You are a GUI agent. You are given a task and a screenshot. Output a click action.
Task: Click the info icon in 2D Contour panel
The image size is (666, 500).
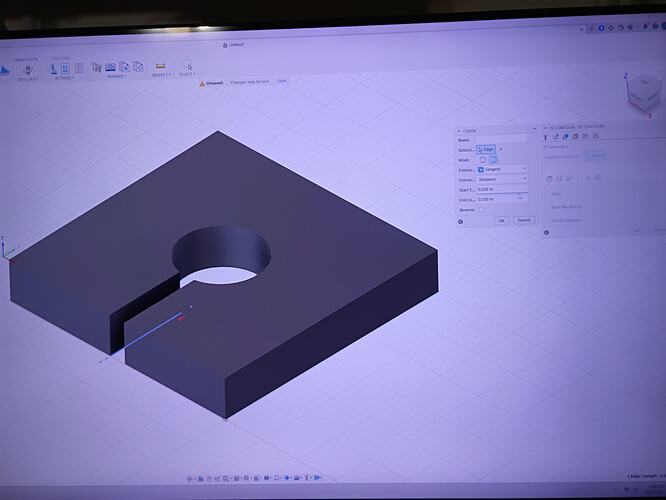pos(547,232)
